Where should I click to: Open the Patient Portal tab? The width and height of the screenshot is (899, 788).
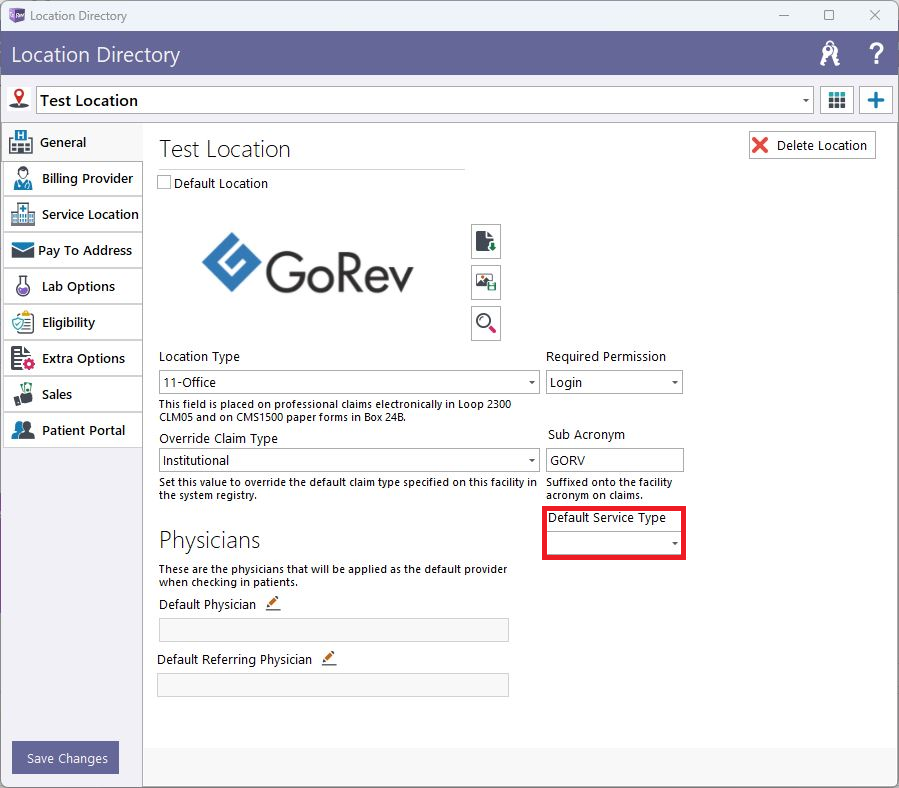(73, 430)
